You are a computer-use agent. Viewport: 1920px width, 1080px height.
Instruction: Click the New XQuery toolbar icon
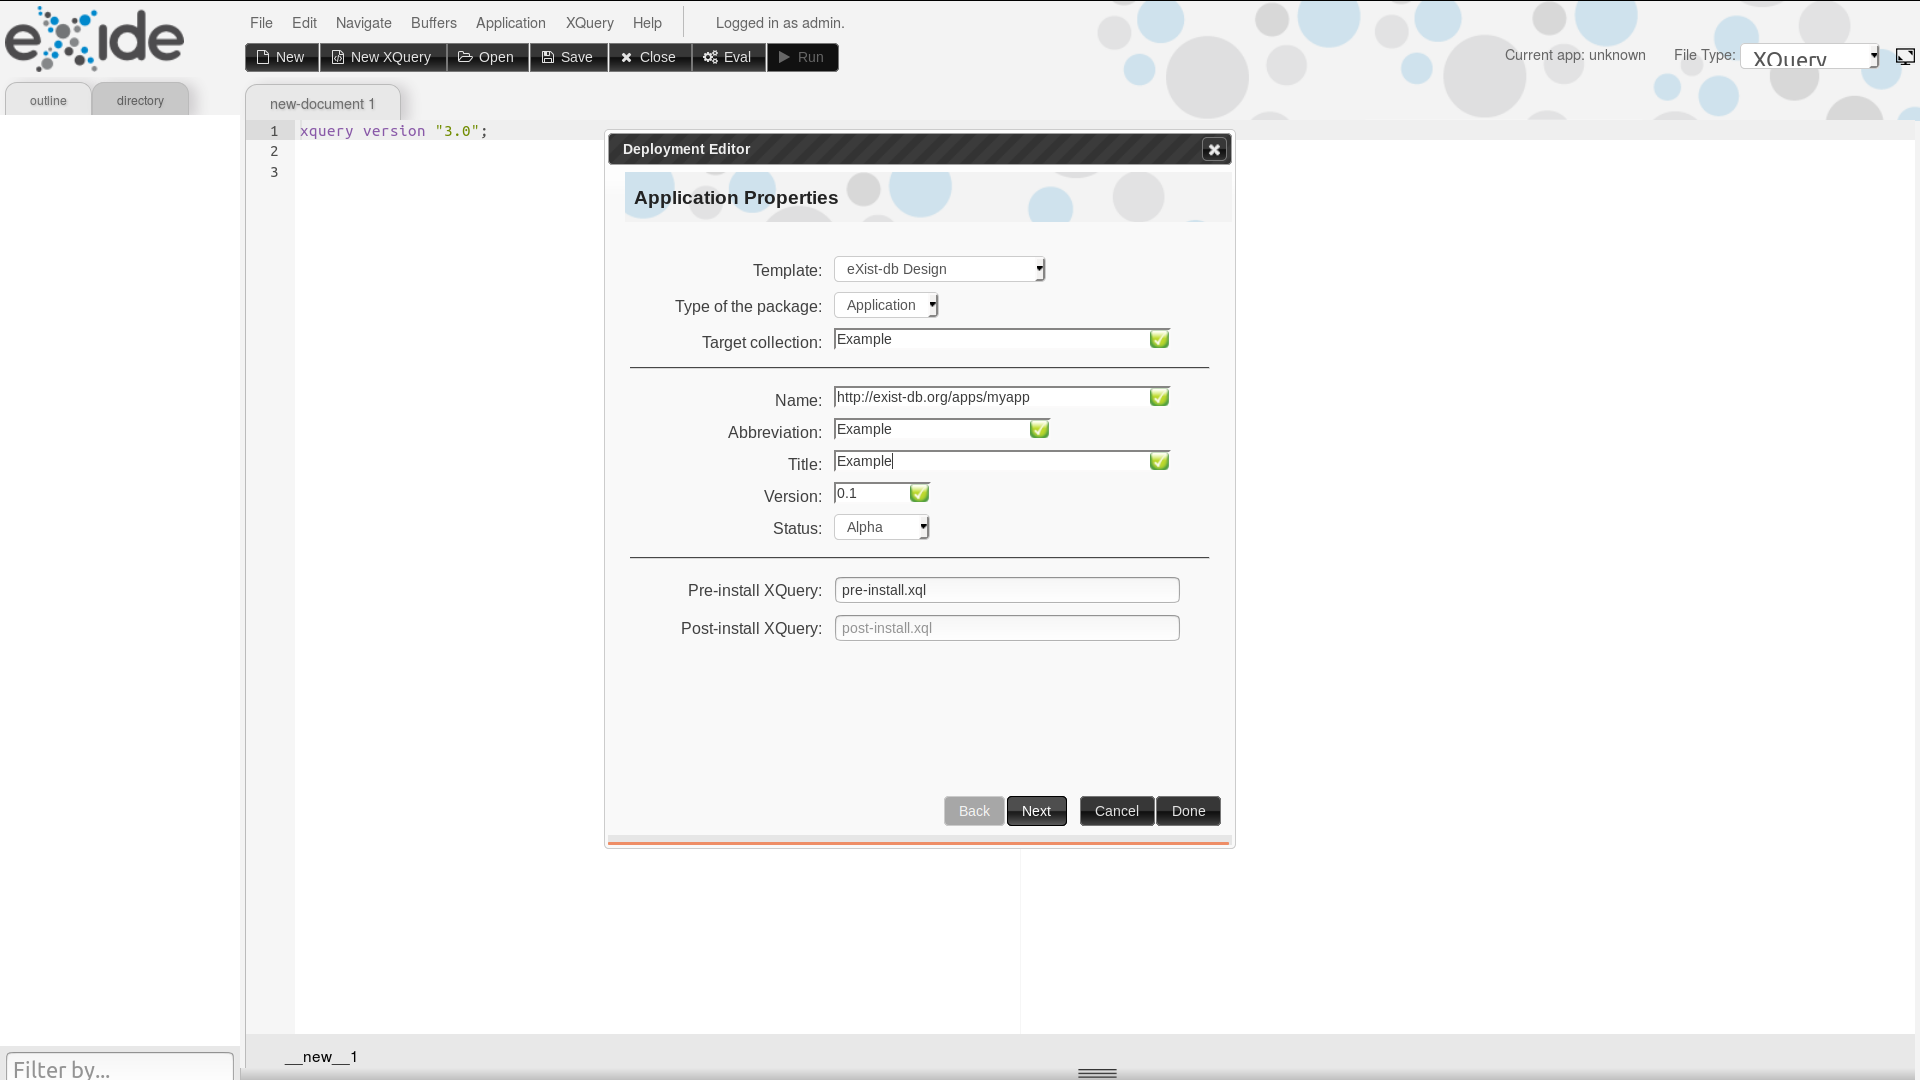[338, 57]
